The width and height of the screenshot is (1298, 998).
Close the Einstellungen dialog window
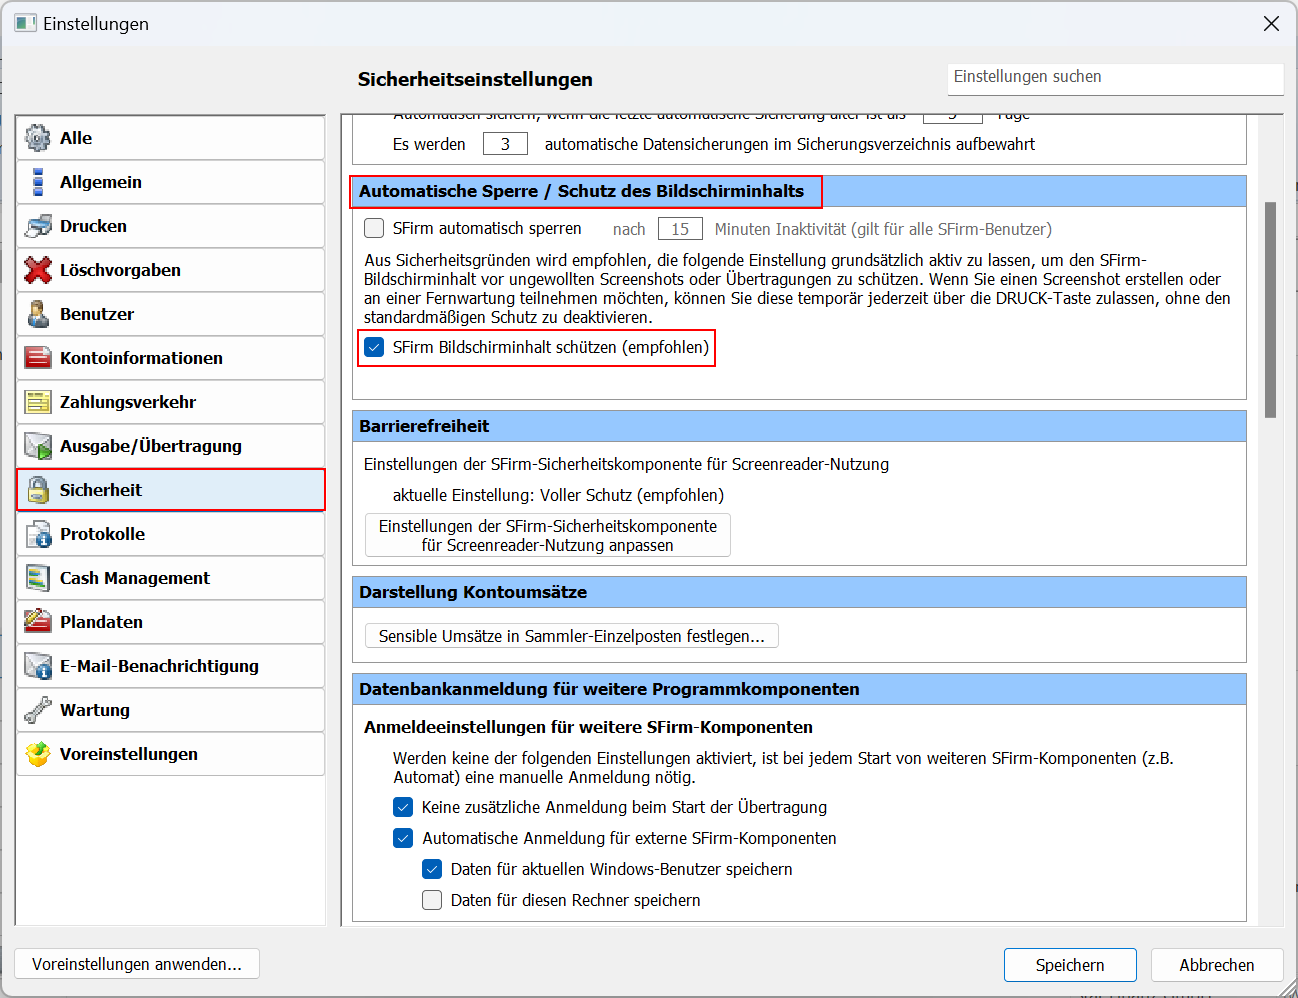(x=1271, y=23)
